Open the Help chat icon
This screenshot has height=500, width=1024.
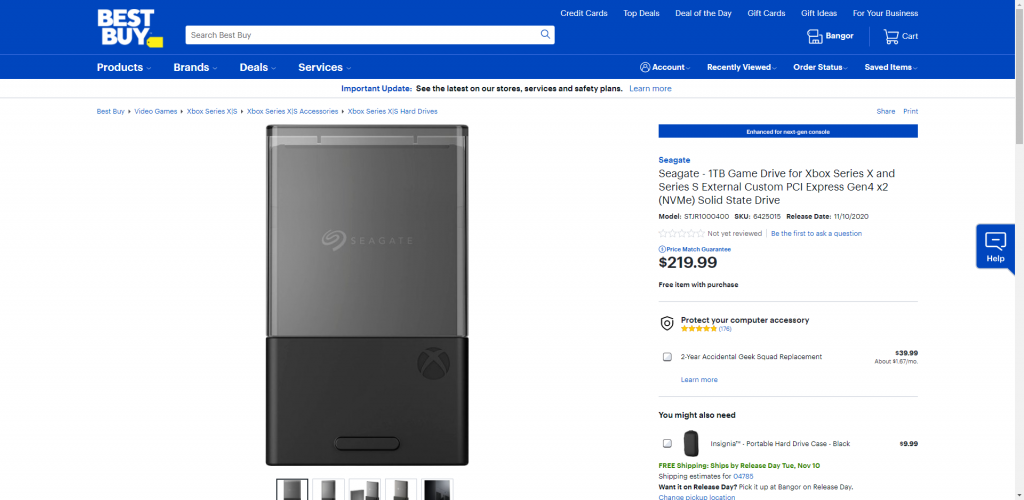tap(995, 241)
